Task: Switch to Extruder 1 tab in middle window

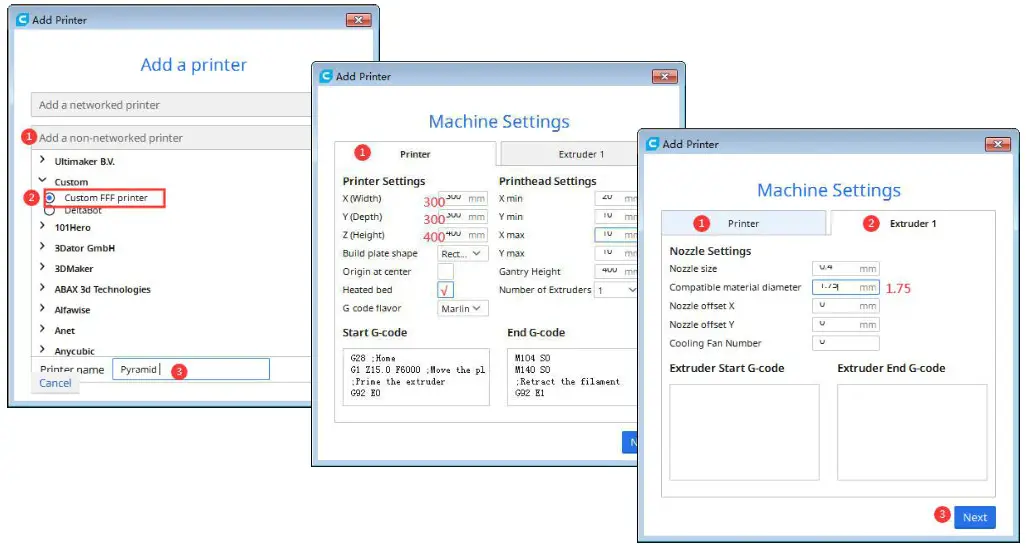Action: 569,154
